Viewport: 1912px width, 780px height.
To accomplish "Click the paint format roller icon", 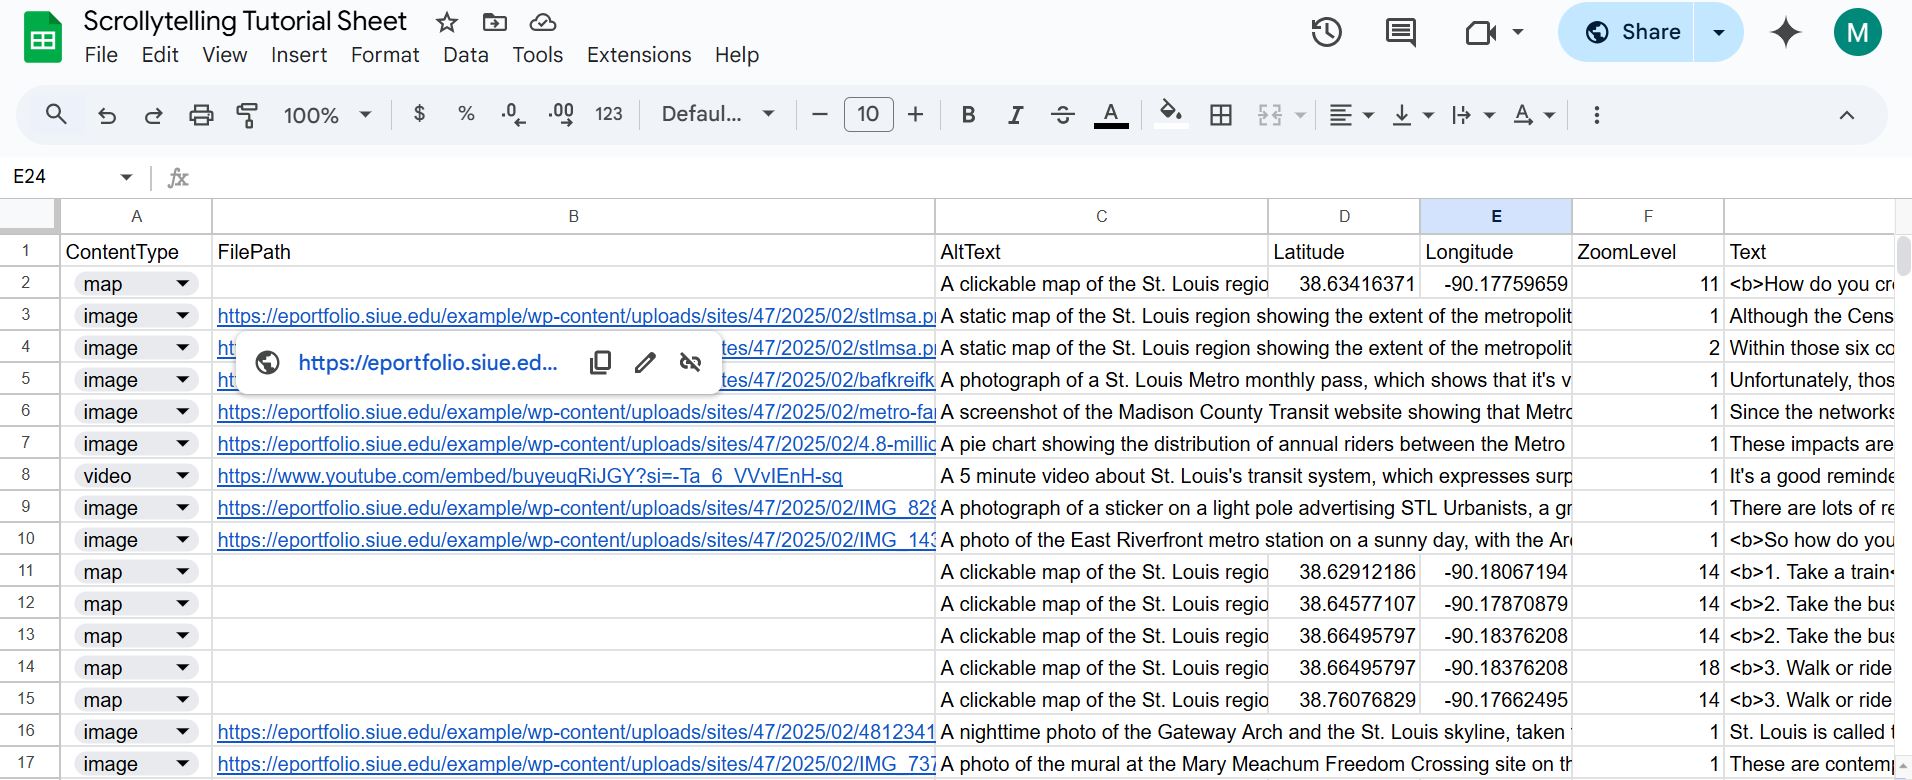I will [x=246, y=115].
